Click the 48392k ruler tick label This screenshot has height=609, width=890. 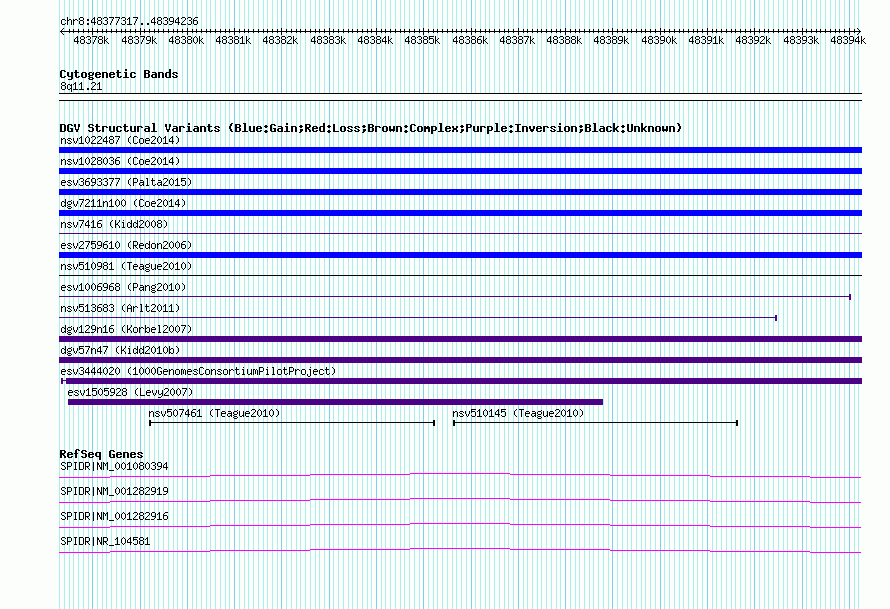(753, 40)
